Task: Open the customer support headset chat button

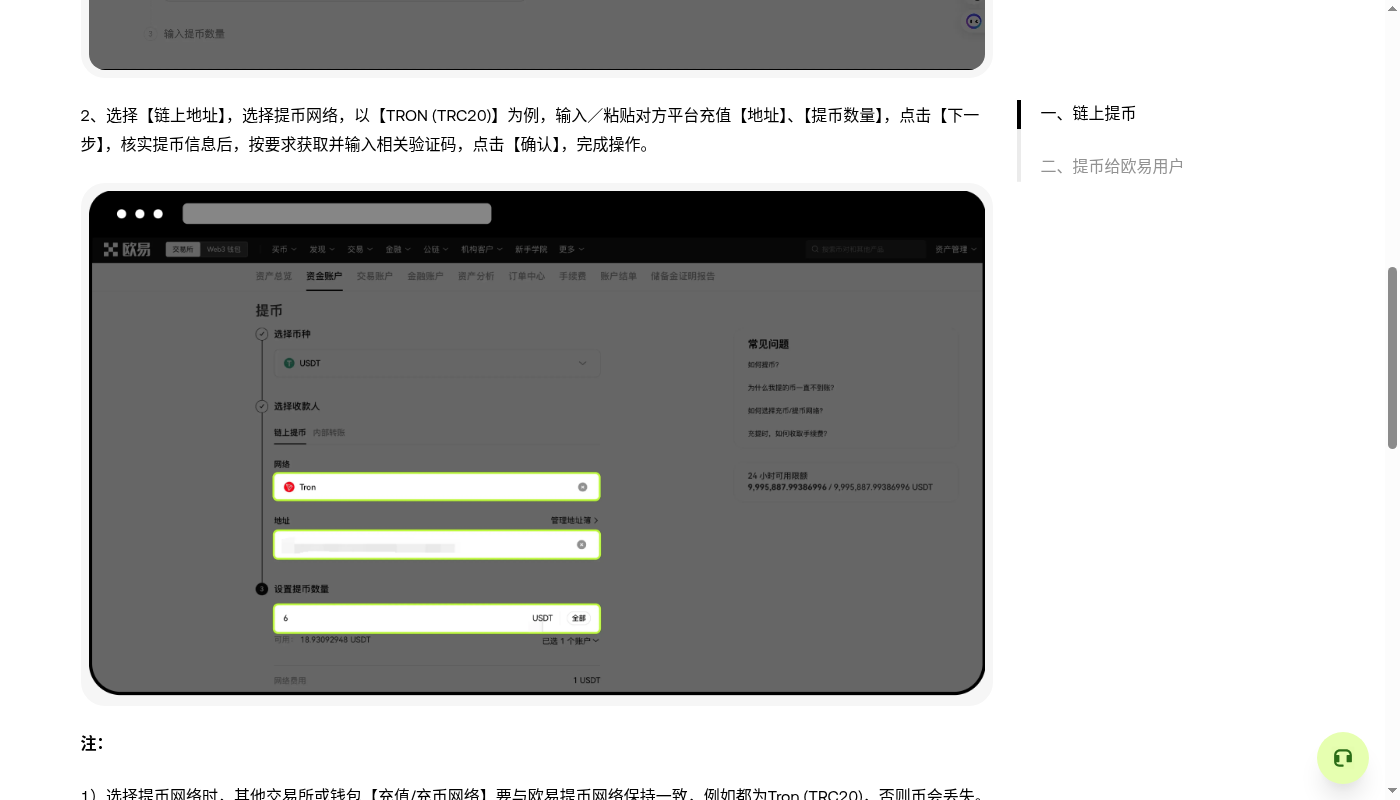Action: click(x=1343, y=758)
